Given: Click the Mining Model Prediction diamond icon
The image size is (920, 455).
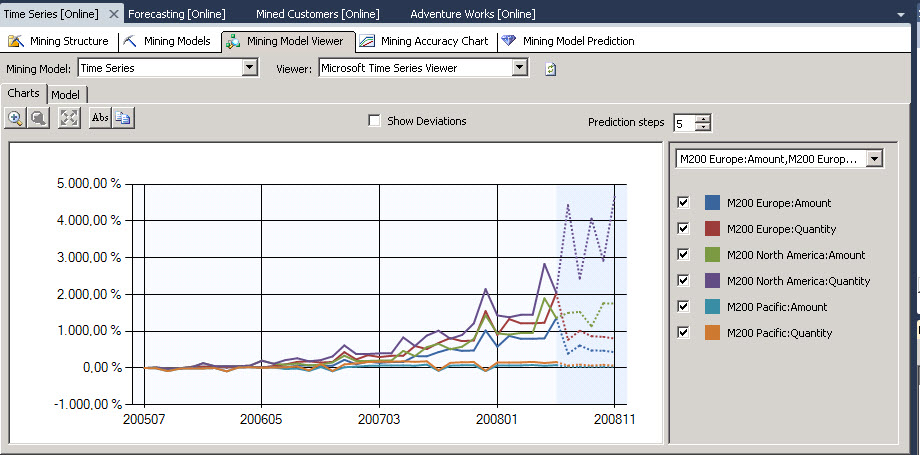Looking at the screenshot, I should coord(509,41).
